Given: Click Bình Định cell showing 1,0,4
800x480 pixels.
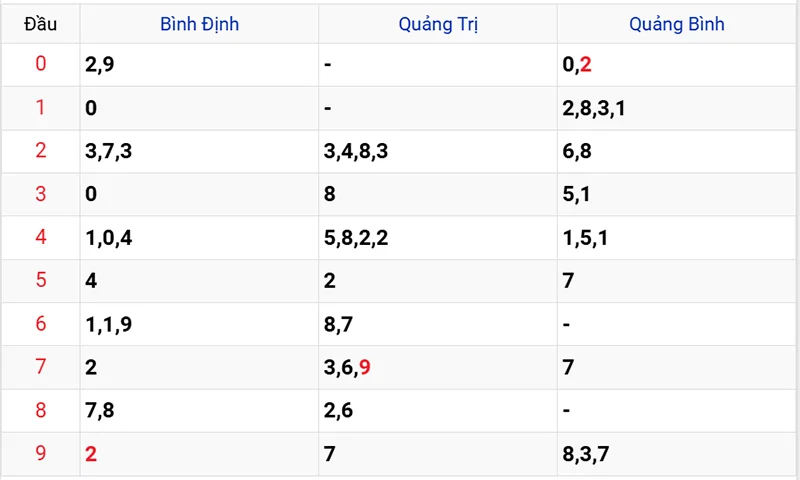Looking at the screenshot, I should (108, 238).
